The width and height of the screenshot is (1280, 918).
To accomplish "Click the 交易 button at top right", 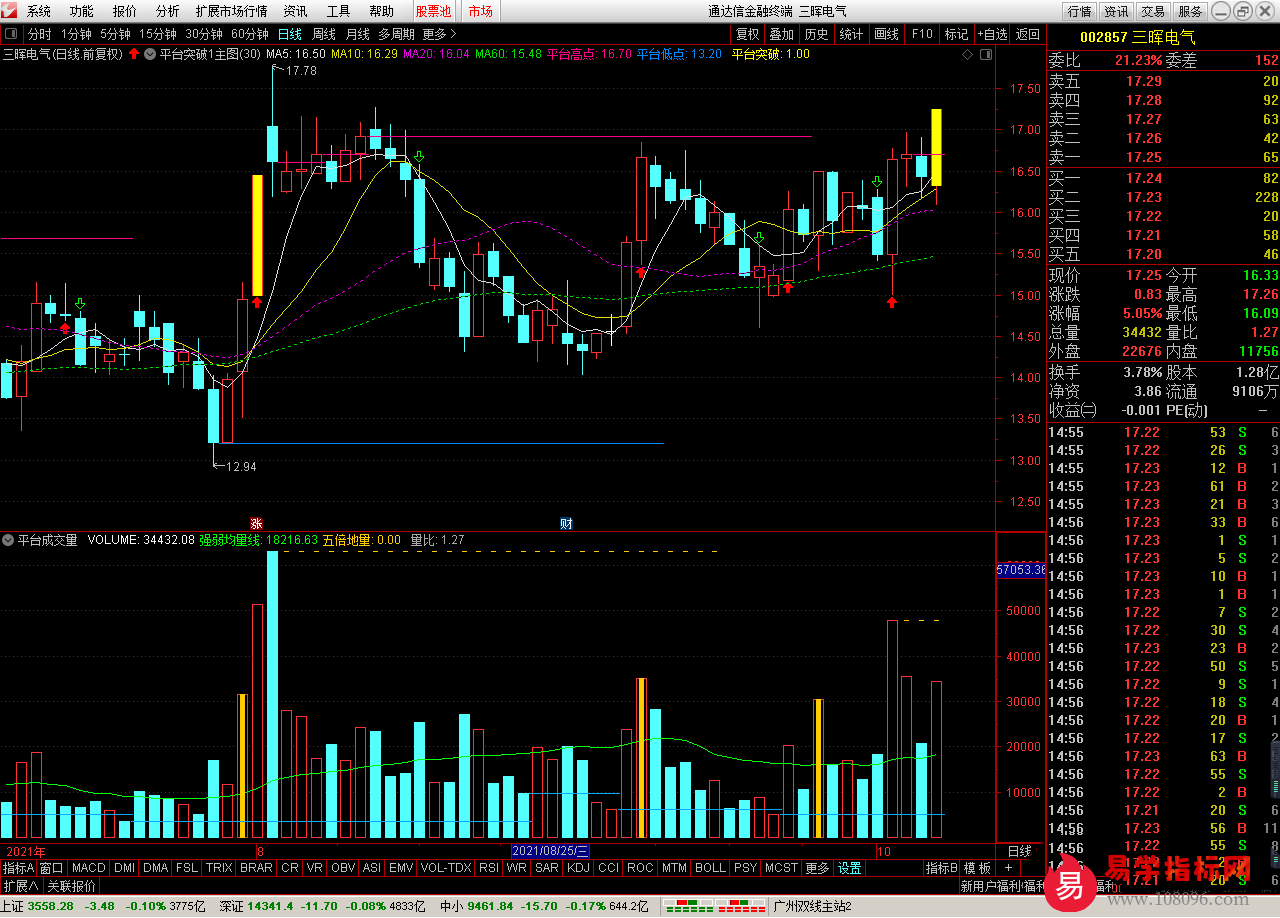I will coord(1153,11).
